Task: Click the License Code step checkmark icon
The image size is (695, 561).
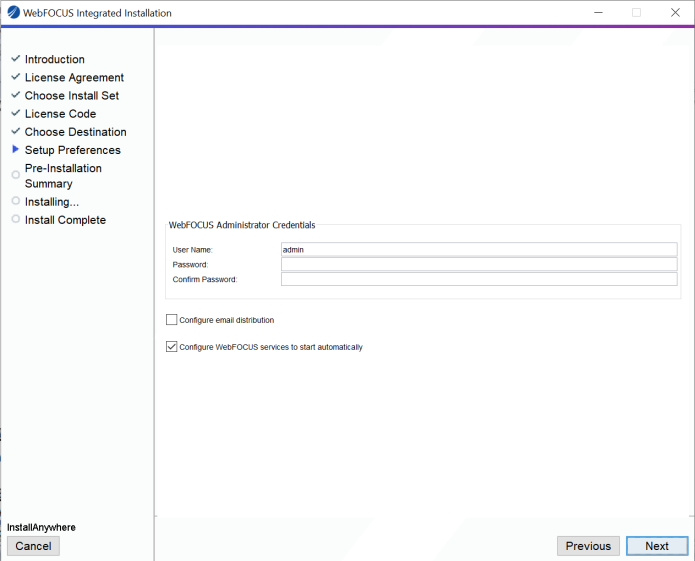Action: [x=16, y=113]
